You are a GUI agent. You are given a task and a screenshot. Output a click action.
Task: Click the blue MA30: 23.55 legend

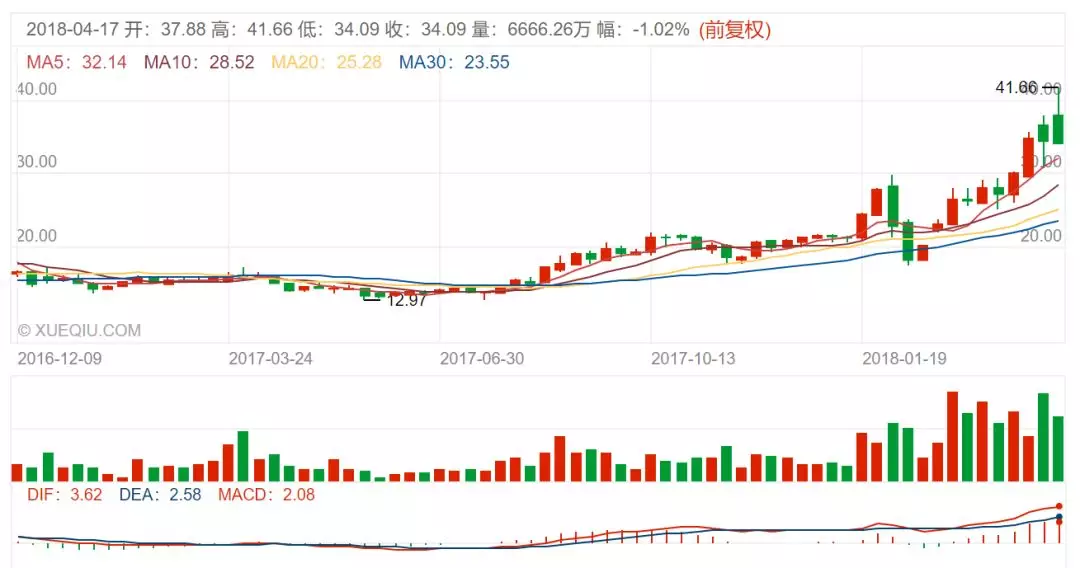click(x=454, y=63)
